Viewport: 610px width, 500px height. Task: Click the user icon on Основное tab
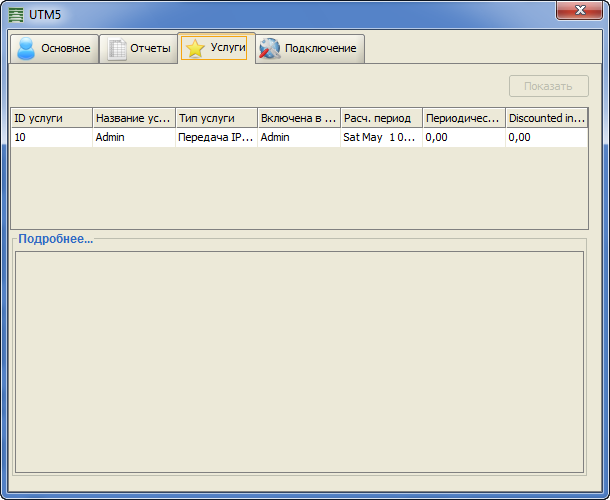[26, 49]
